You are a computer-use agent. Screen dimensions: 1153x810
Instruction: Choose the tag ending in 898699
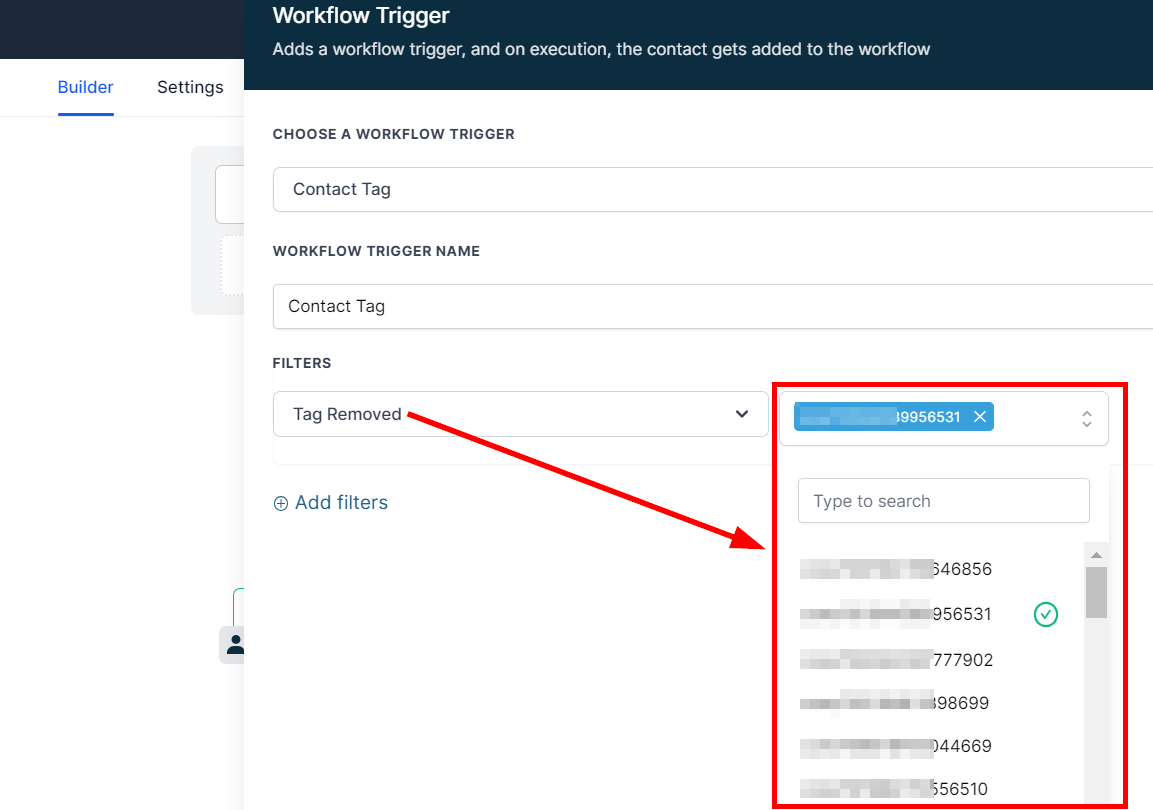pyautogui.click(x=896, y=703)
